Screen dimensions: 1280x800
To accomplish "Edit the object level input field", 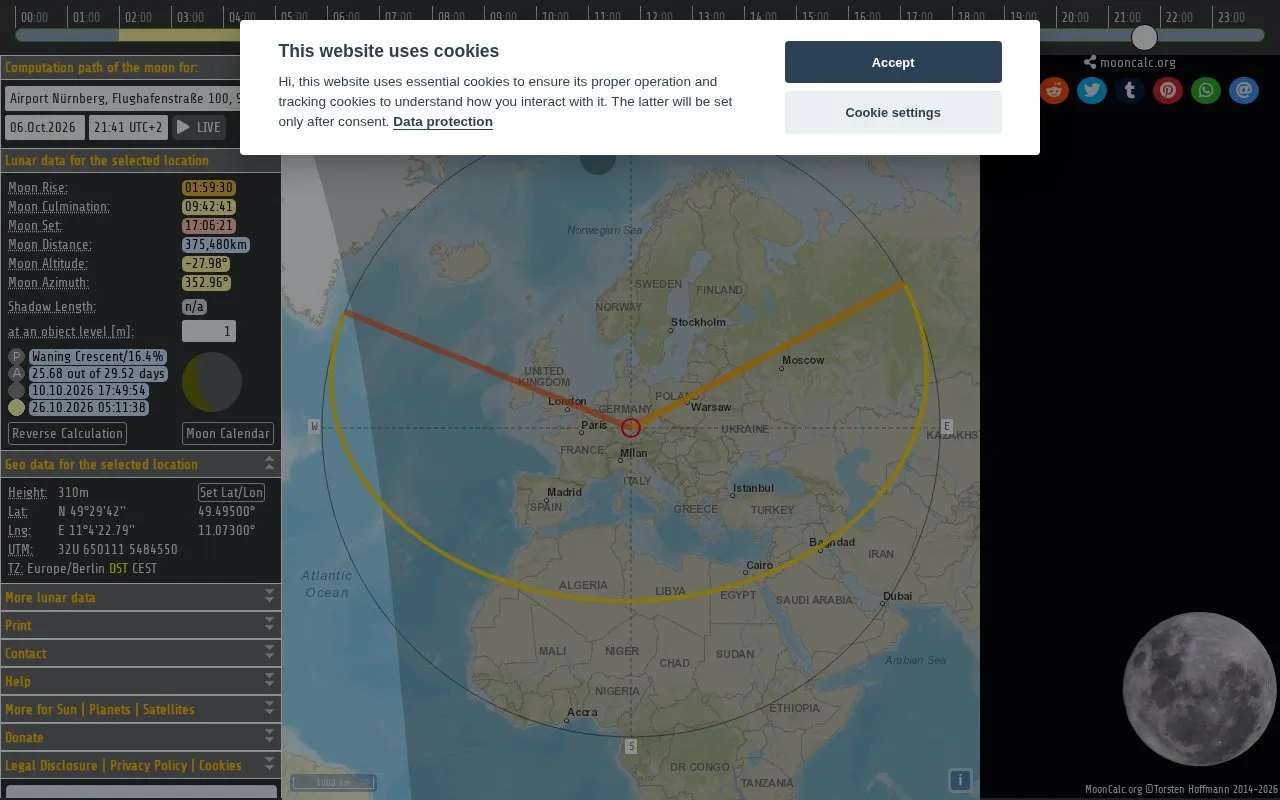I will (x=209, y=331).
